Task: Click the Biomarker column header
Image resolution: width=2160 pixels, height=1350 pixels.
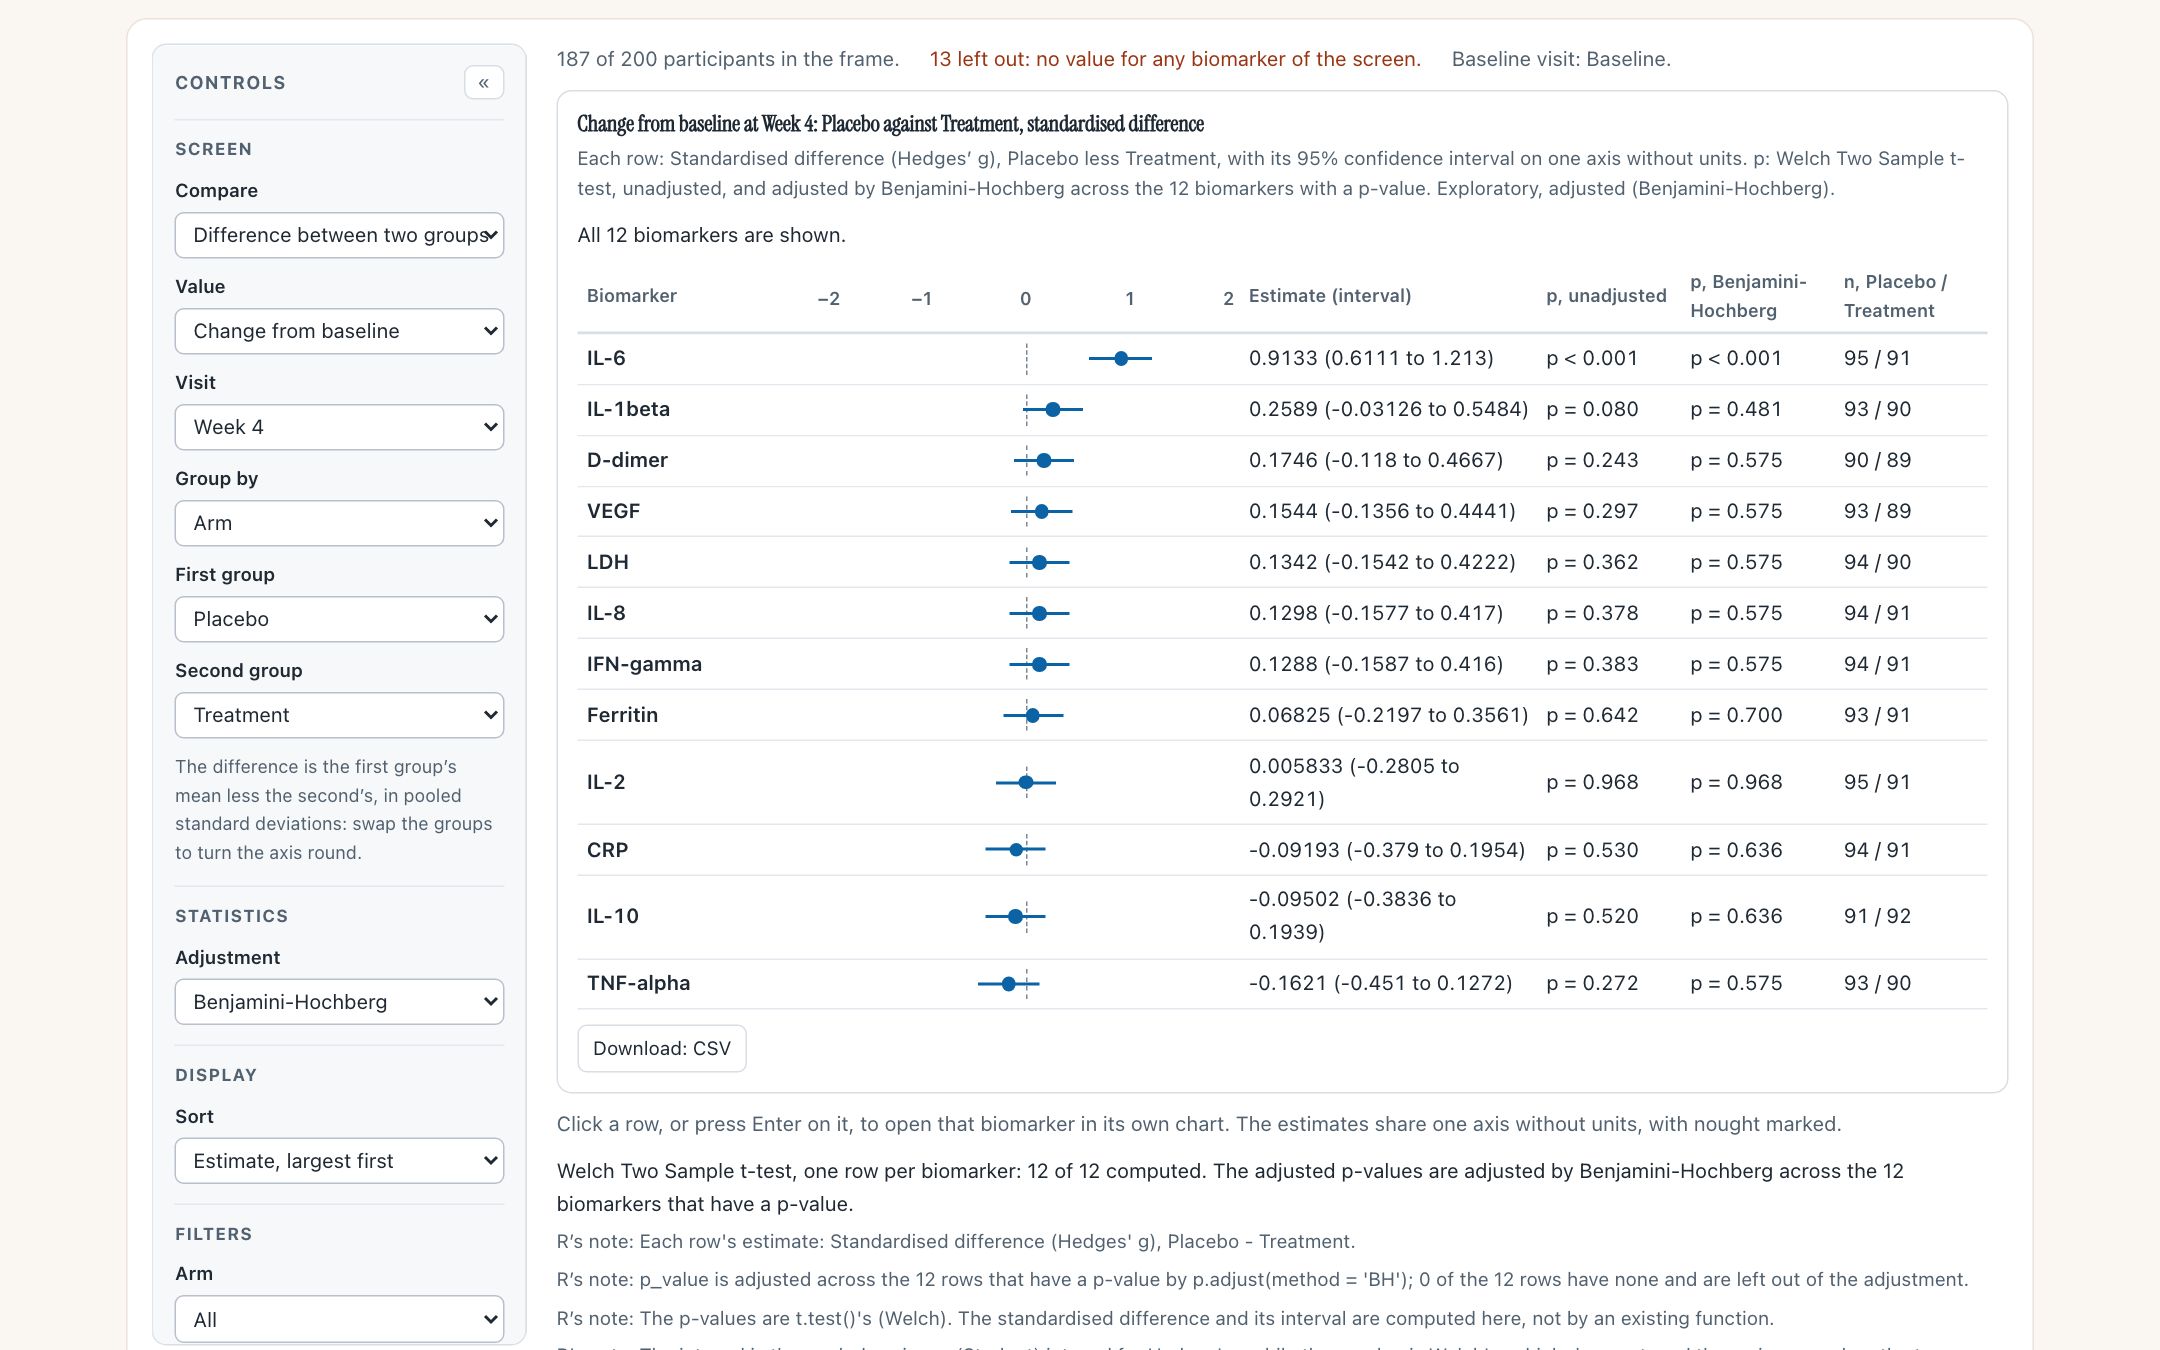Action: click(631, 296)
